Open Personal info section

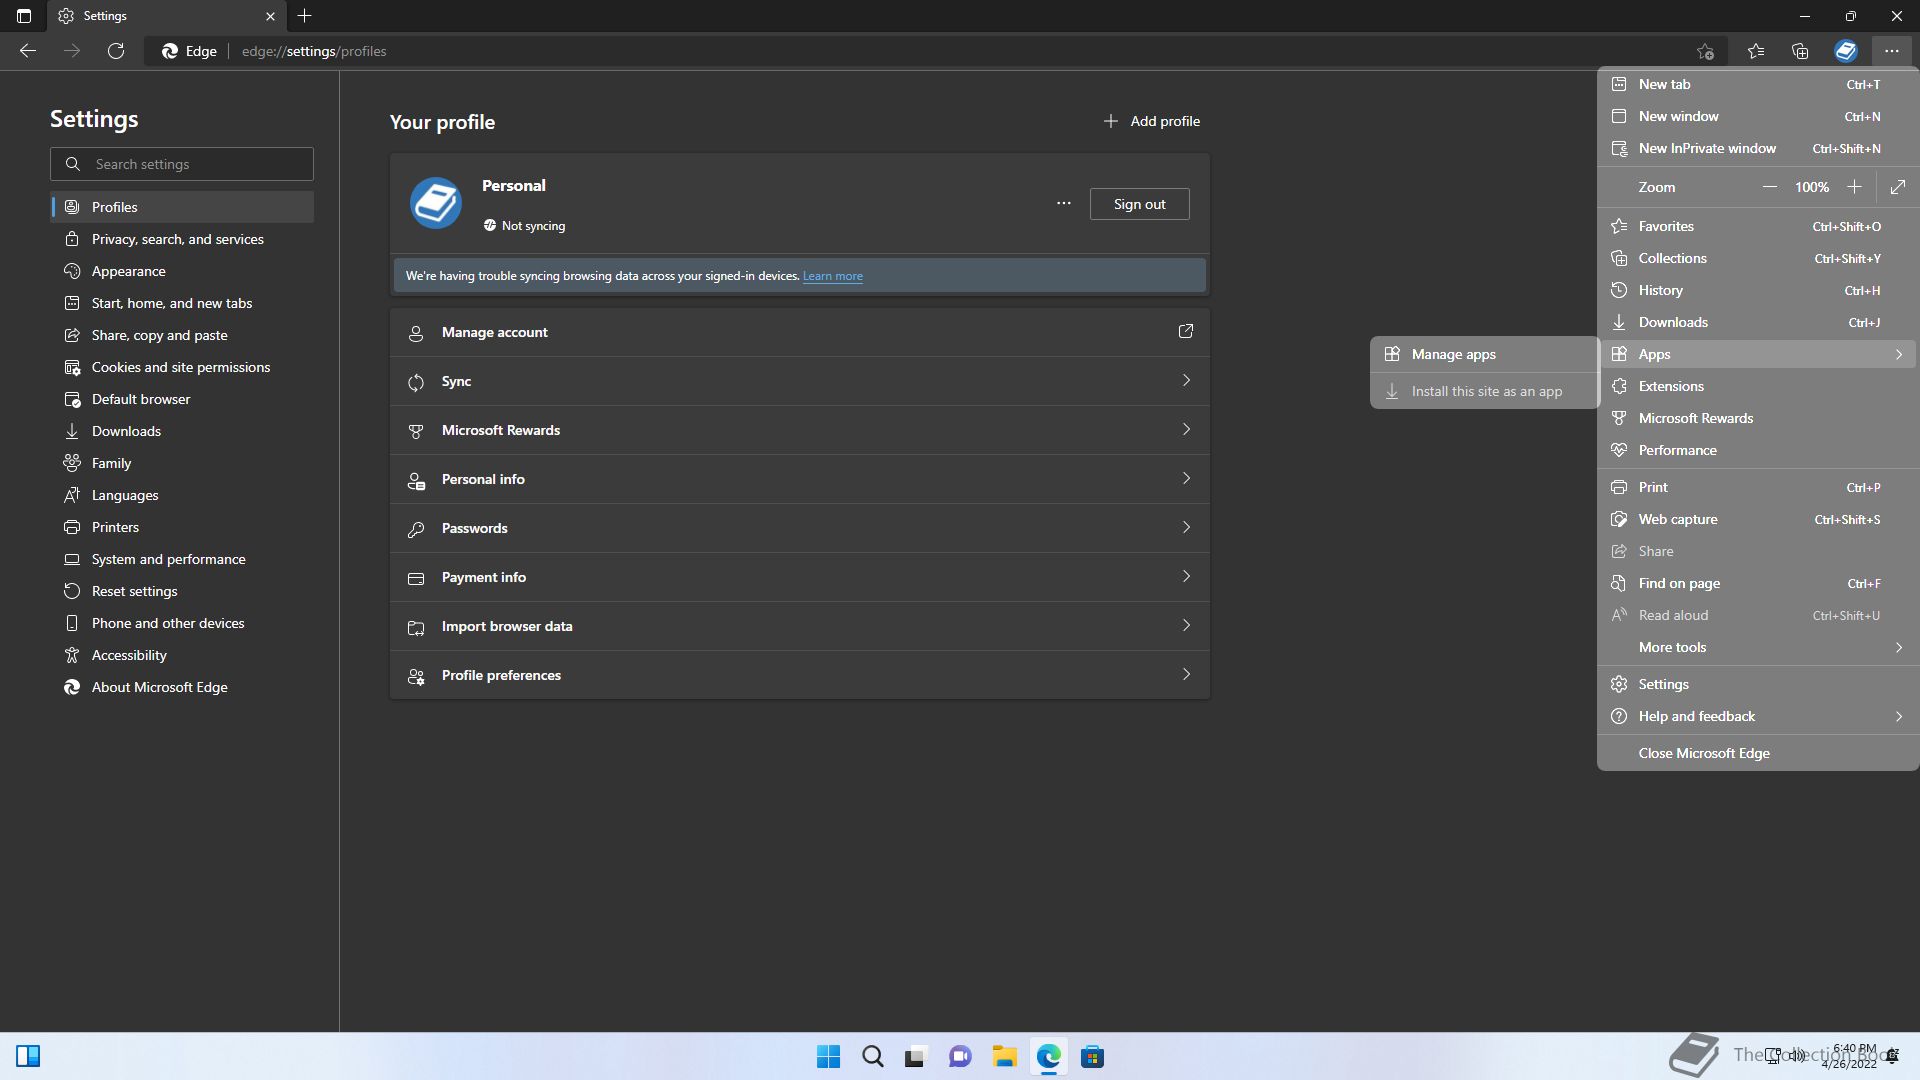[800, 479]
